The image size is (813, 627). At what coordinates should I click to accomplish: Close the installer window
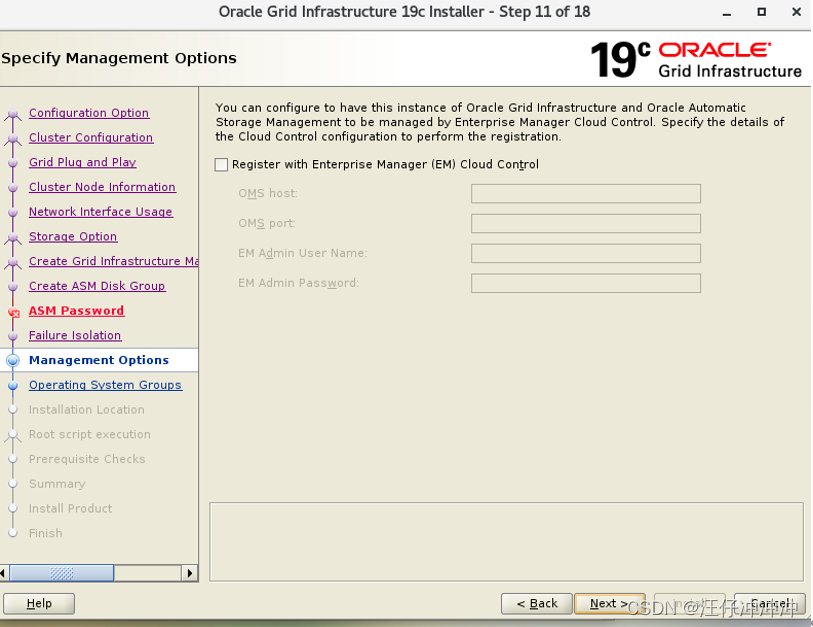click(x=796, y=12)
